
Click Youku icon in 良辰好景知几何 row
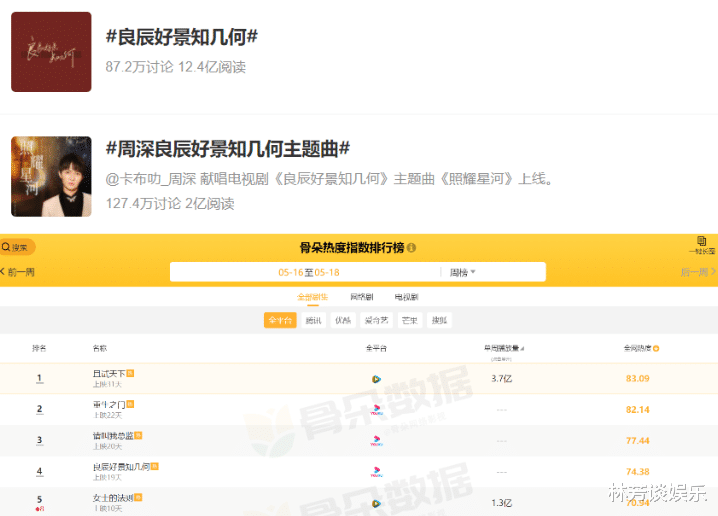tap(376, 472)
